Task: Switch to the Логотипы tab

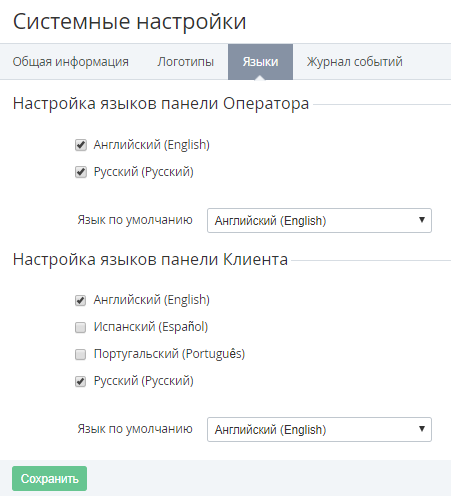Action: pyautogui.click(x=185, y=62)
